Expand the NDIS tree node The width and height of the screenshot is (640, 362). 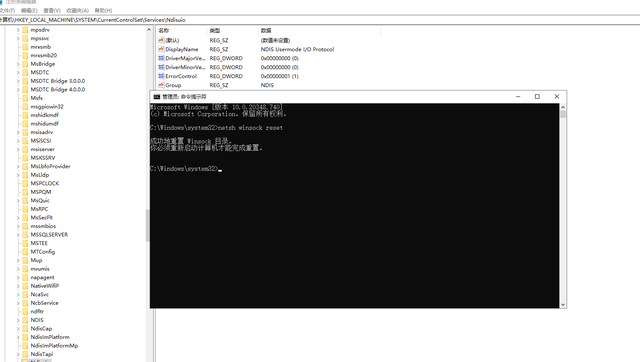(18, 320)
